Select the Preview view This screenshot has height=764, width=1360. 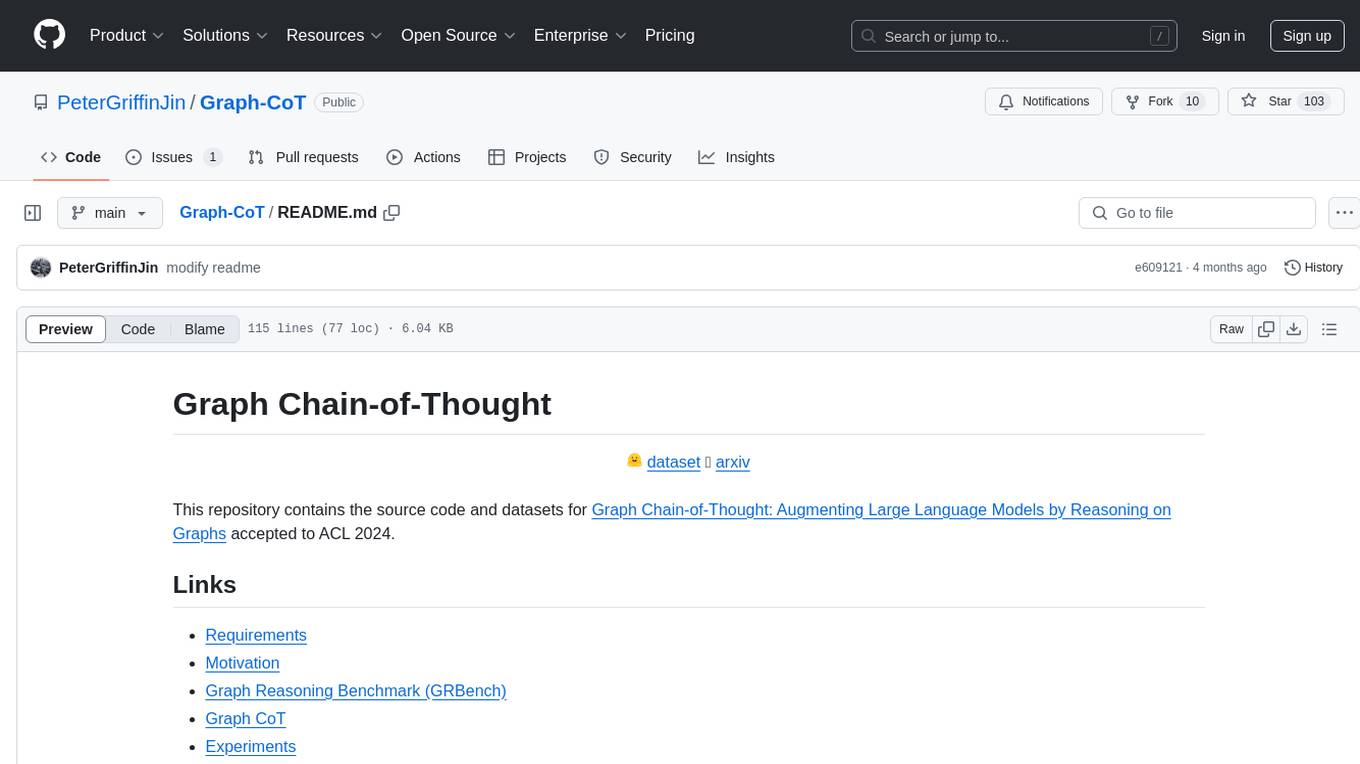click(66, 329)
